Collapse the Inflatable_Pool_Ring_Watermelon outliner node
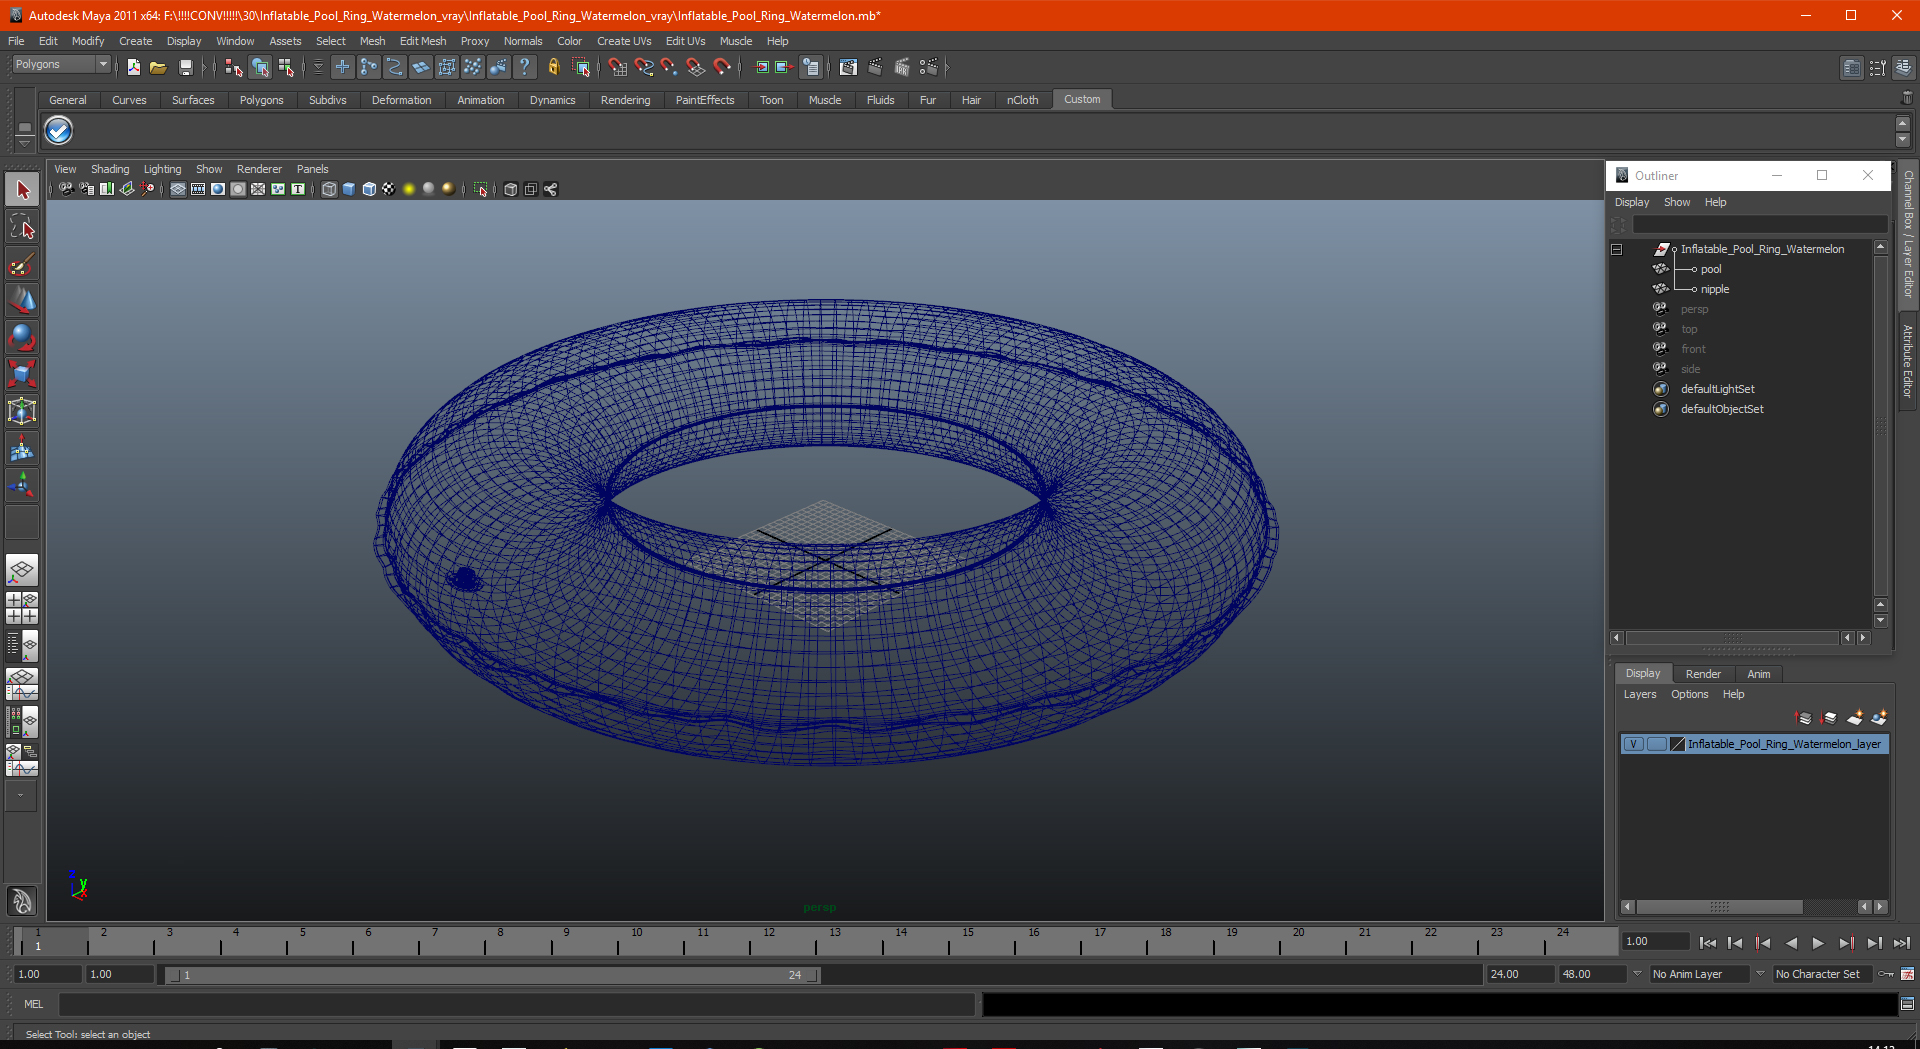 point(1616,249)
